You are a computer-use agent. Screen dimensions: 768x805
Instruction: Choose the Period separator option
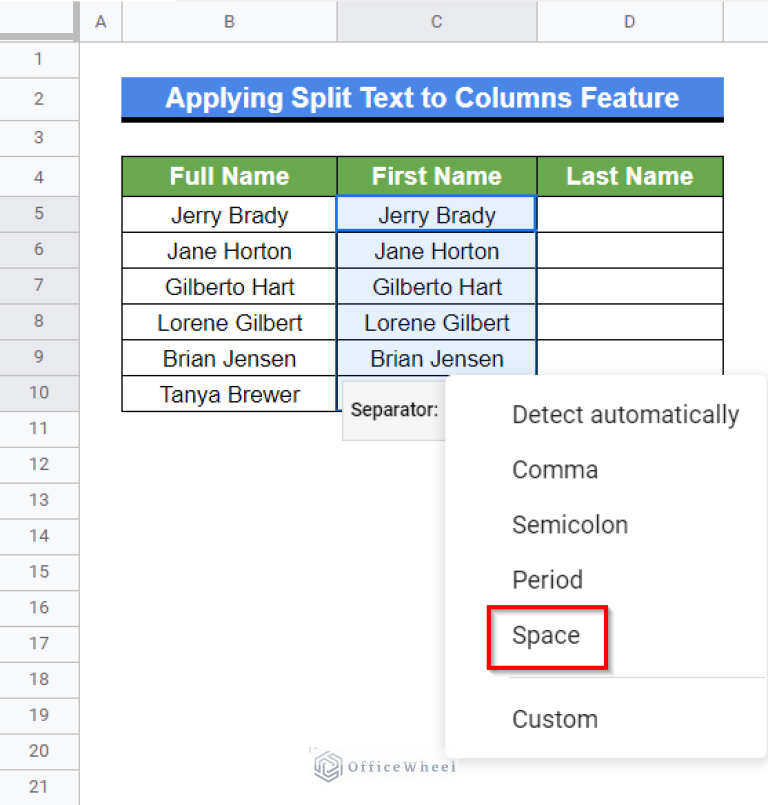pyautogui.click(x=547, y=580)
